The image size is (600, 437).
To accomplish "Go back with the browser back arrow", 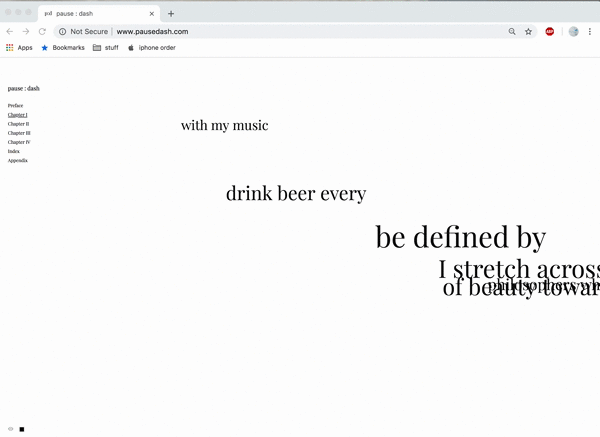I will tap(10, 31).
